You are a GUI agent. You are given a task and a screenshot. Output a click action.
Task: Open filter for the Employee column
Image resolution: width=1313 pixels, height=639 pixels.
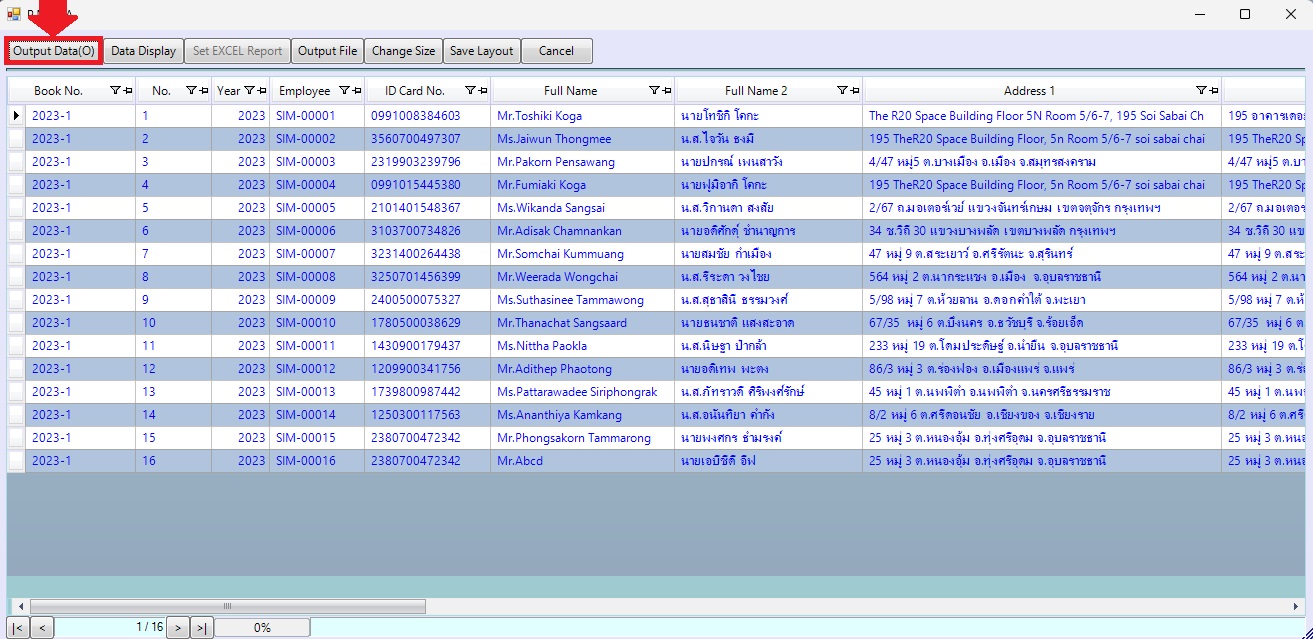coord(345,91)
